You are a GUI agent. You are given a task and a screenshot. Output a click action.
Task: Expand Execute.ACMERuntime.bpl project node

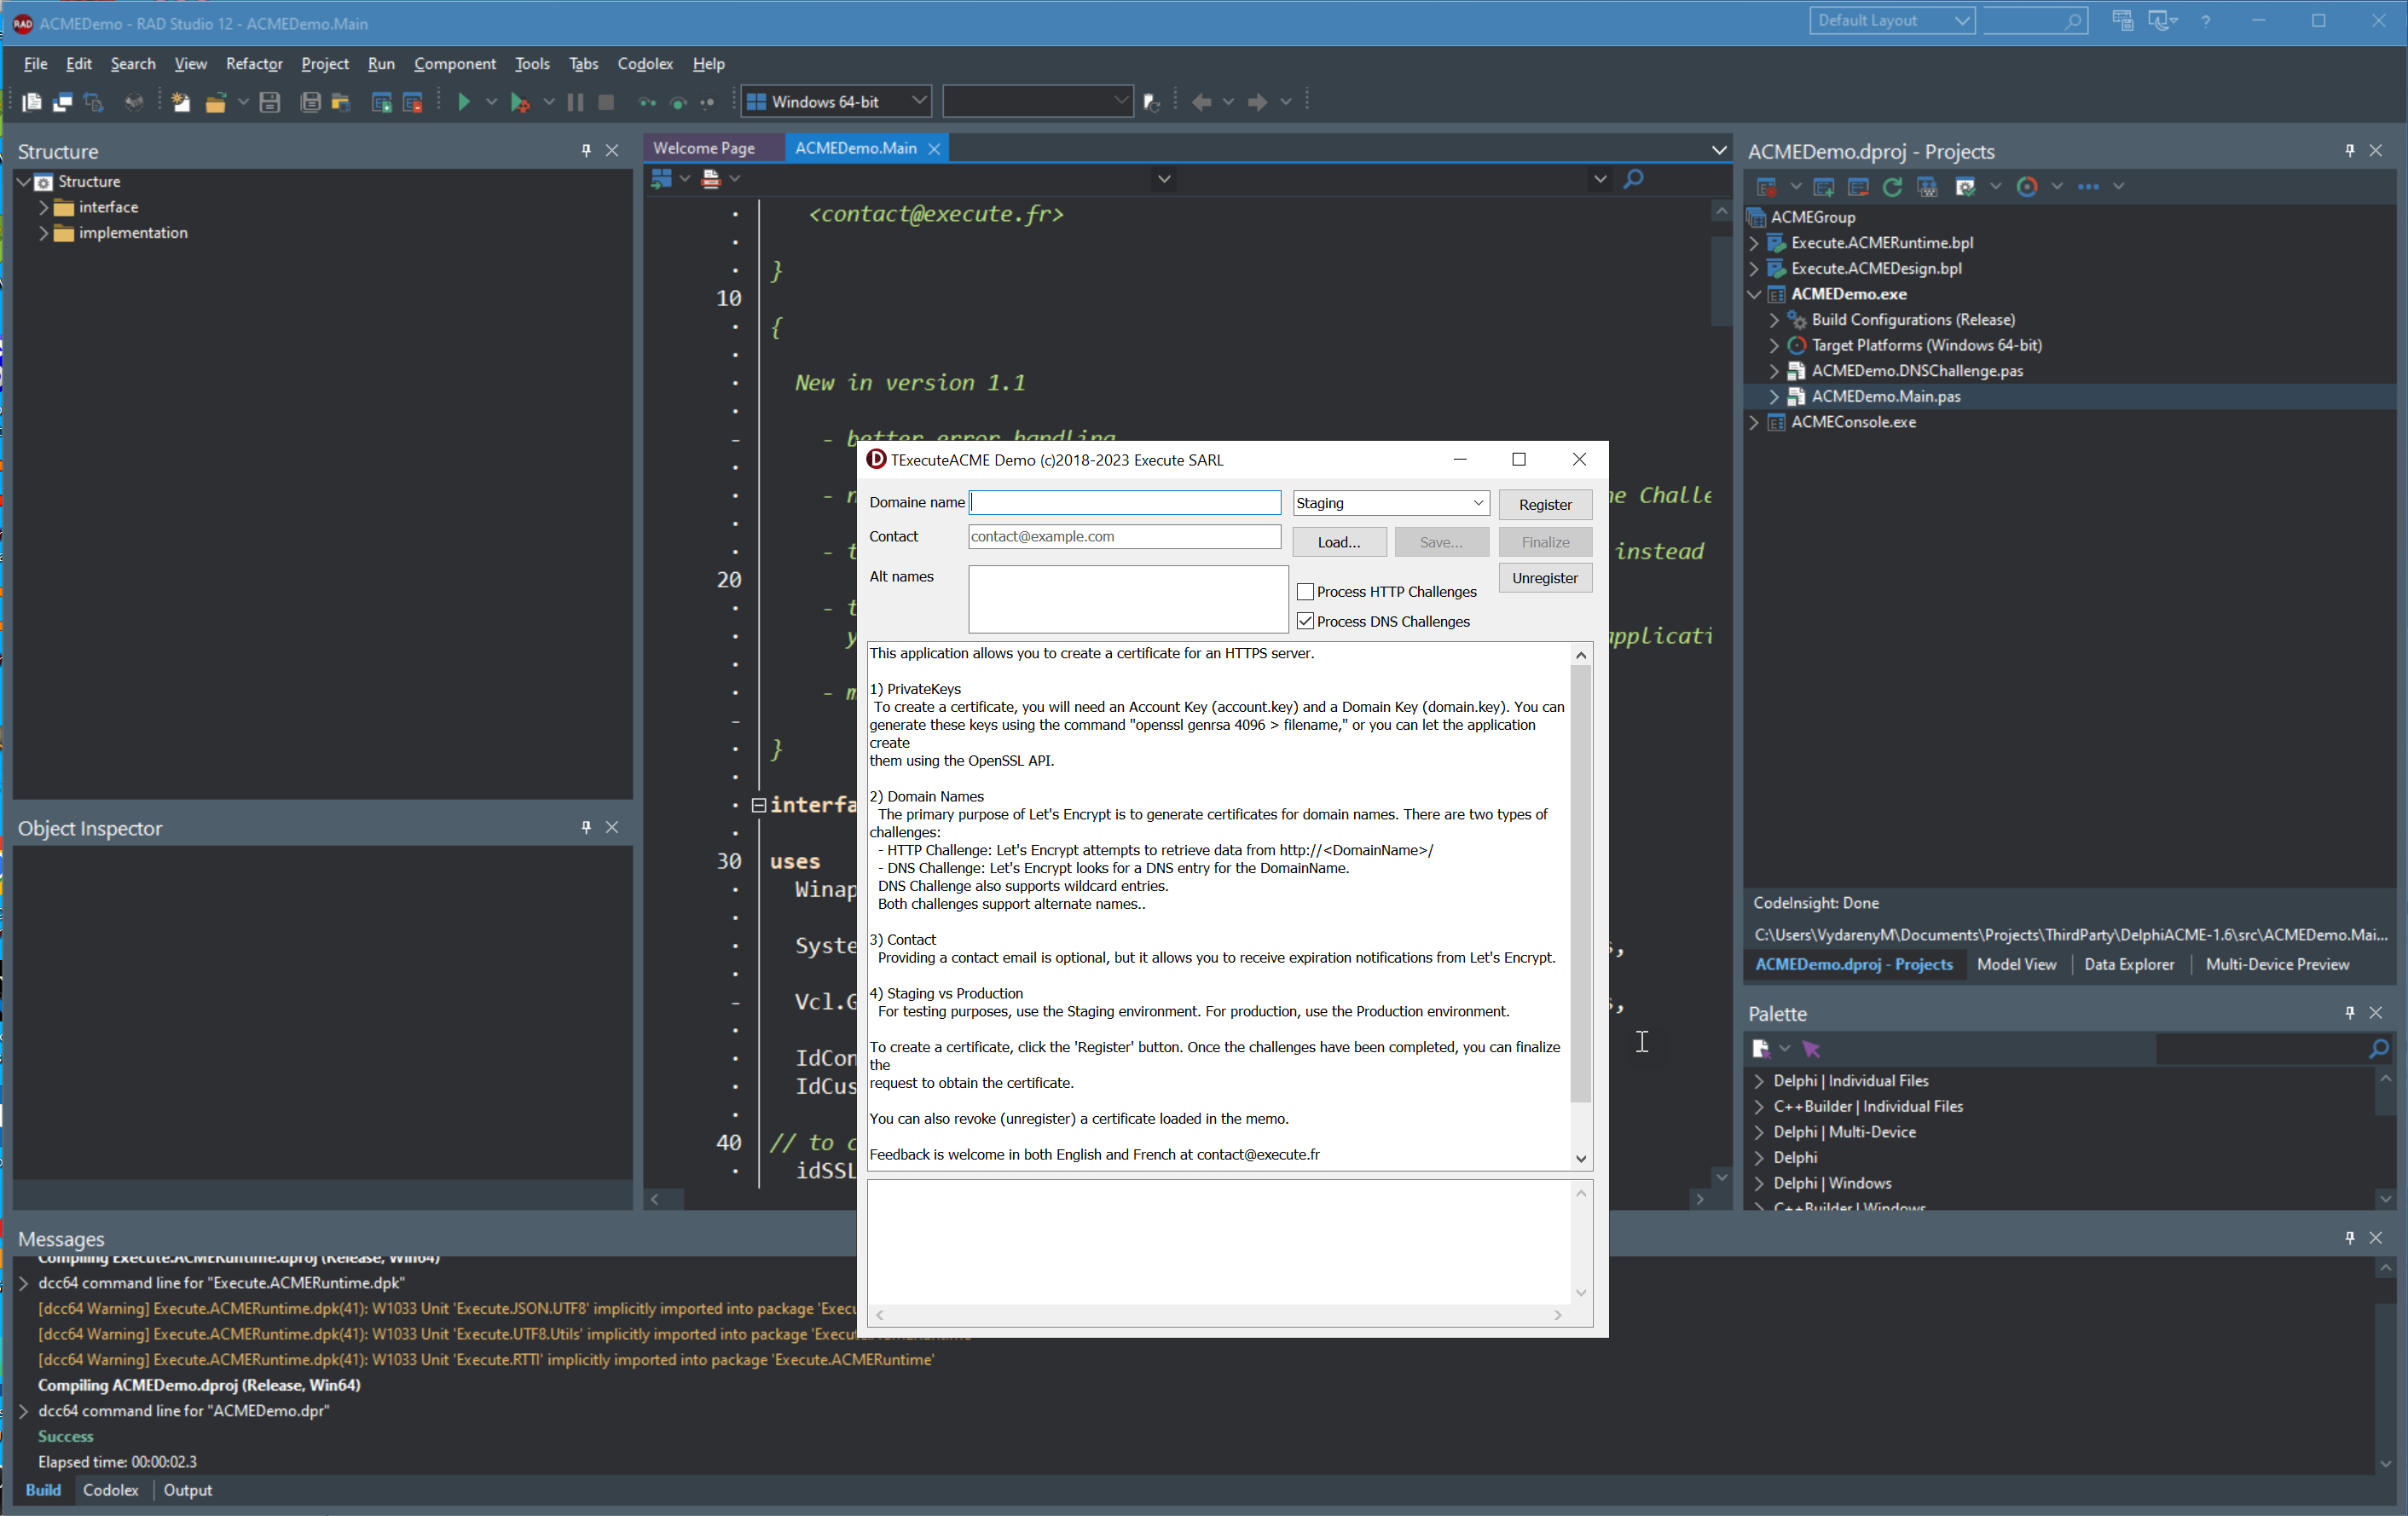pos(1754,243)
